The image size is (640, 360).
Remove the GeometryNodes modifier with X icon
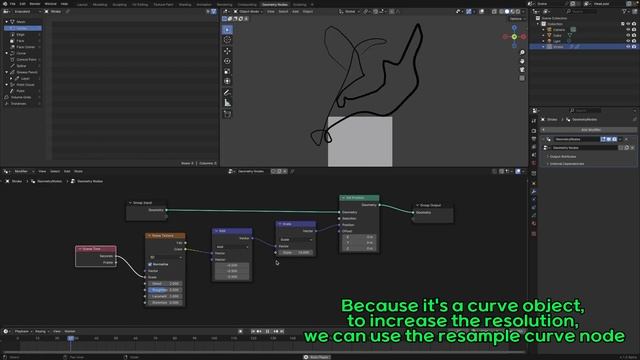click(627, 139)
